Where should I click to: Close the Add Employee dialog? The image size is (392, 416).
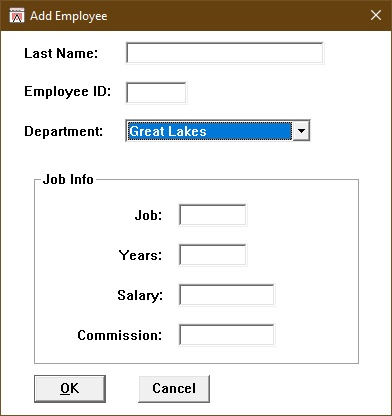pos(376,15)
